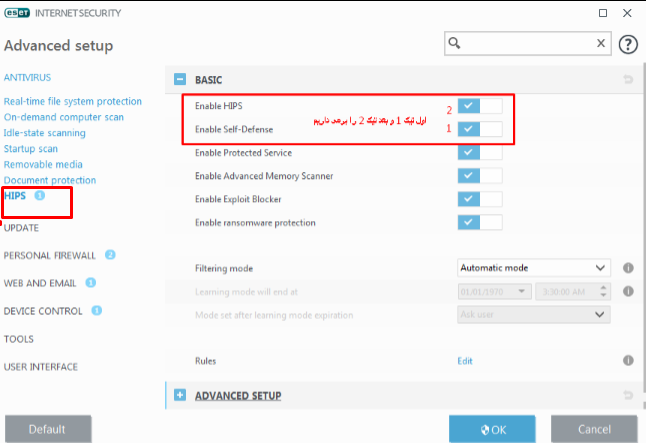Open help via question mark icon

point(628,44)
